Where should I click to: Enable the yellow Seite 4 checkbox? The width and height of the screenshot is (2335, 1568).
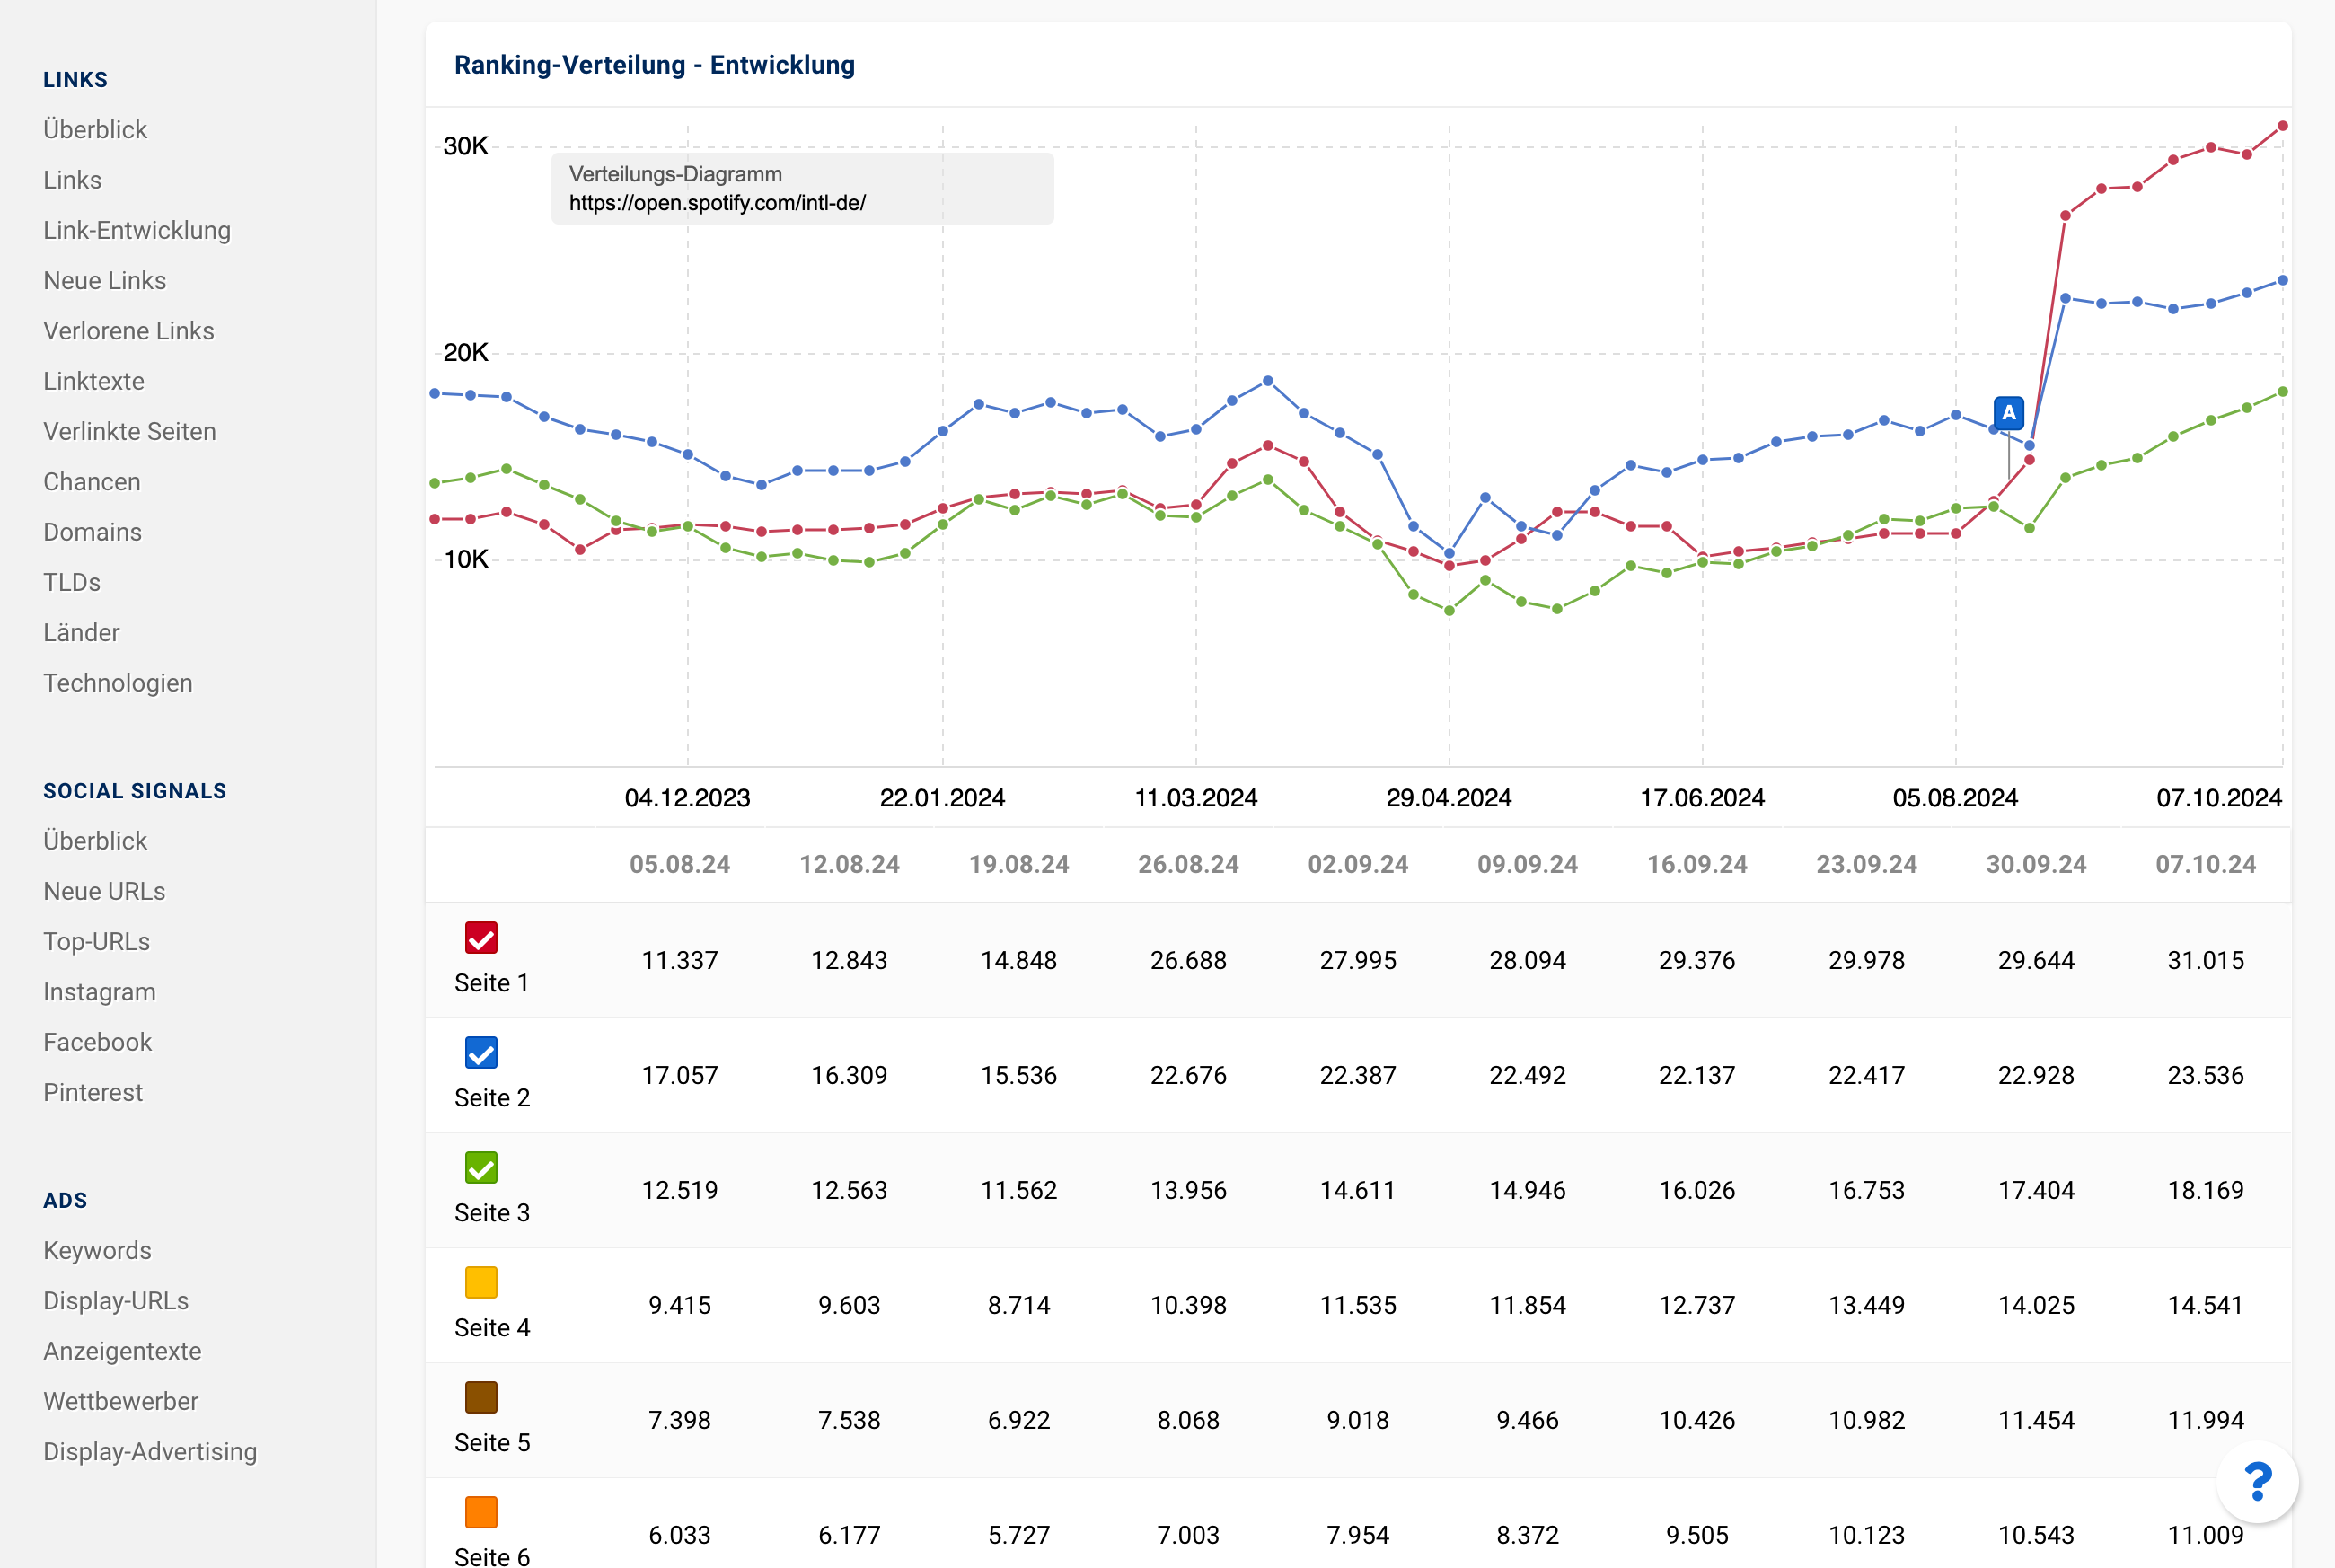[481, 1282]
